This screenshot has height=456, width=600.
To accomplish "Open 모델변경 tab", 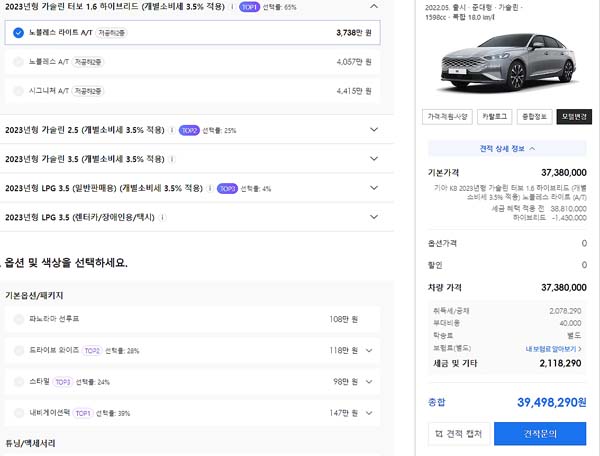I will pyautogui.click(x=574, y=117).
